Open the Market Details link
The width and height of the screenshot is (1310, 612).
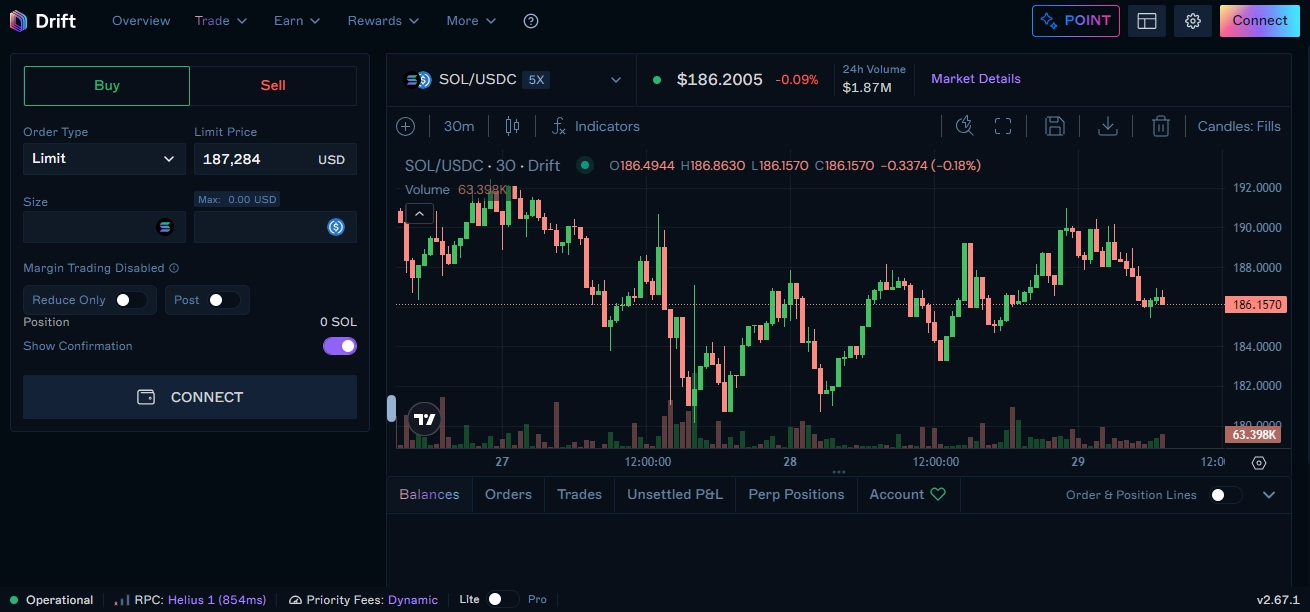click(976, 79)
